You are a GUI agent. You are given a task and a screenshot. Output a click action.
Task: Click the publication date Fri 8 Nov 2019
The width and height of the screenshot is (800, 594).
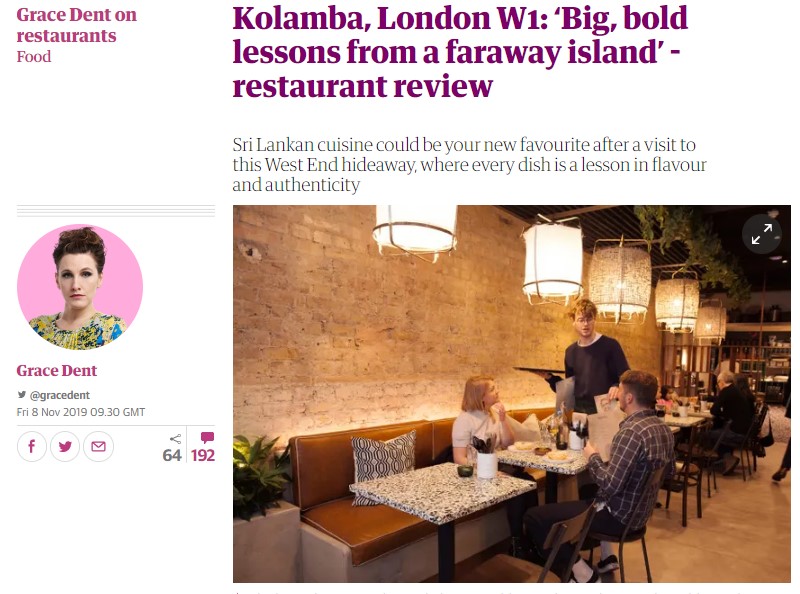(x=81, y=412)
